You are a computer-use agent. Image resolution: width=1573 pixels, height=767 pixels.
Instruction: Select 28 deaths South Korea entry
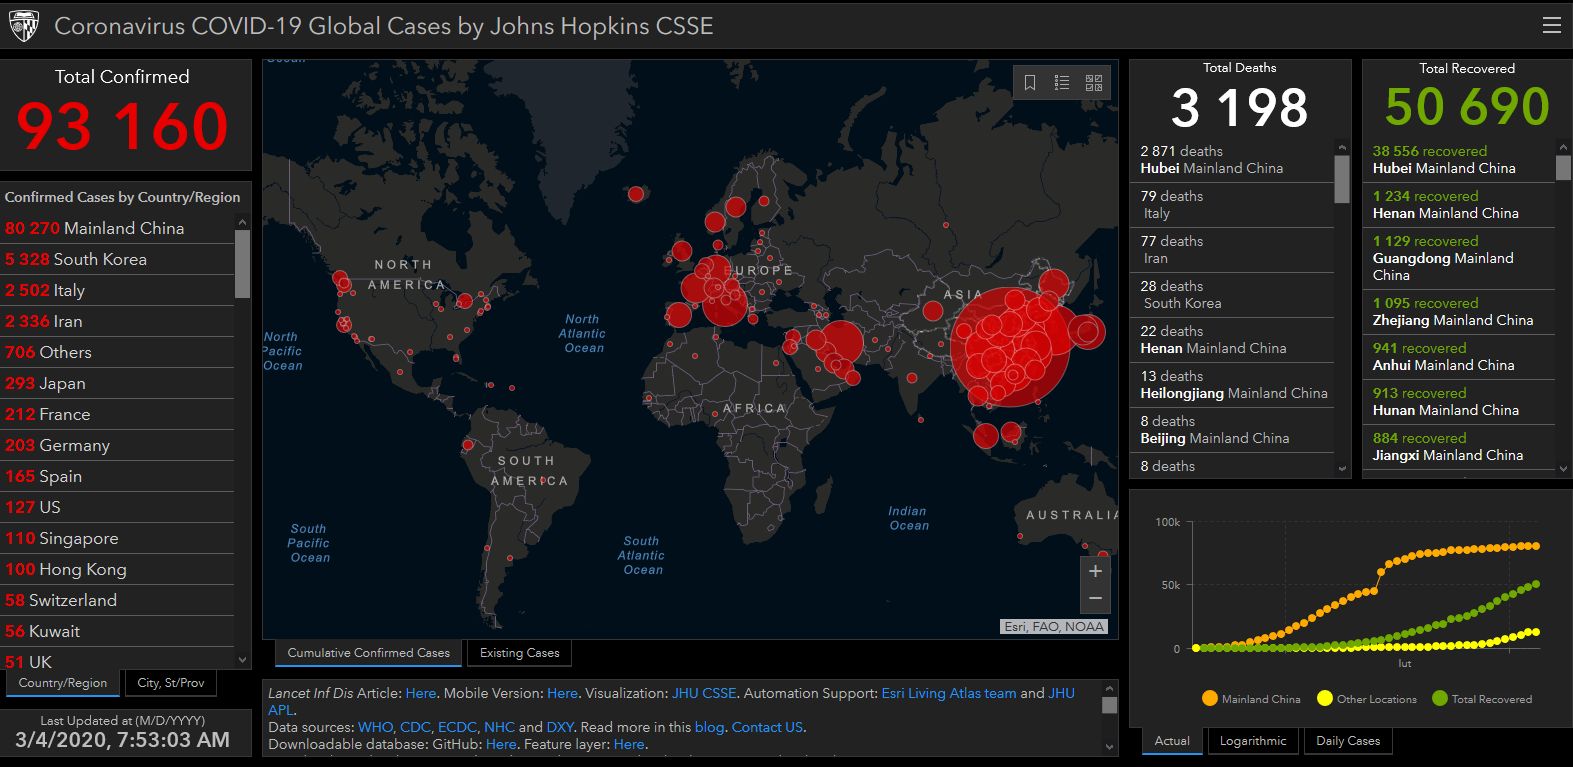click(1233, 295)
